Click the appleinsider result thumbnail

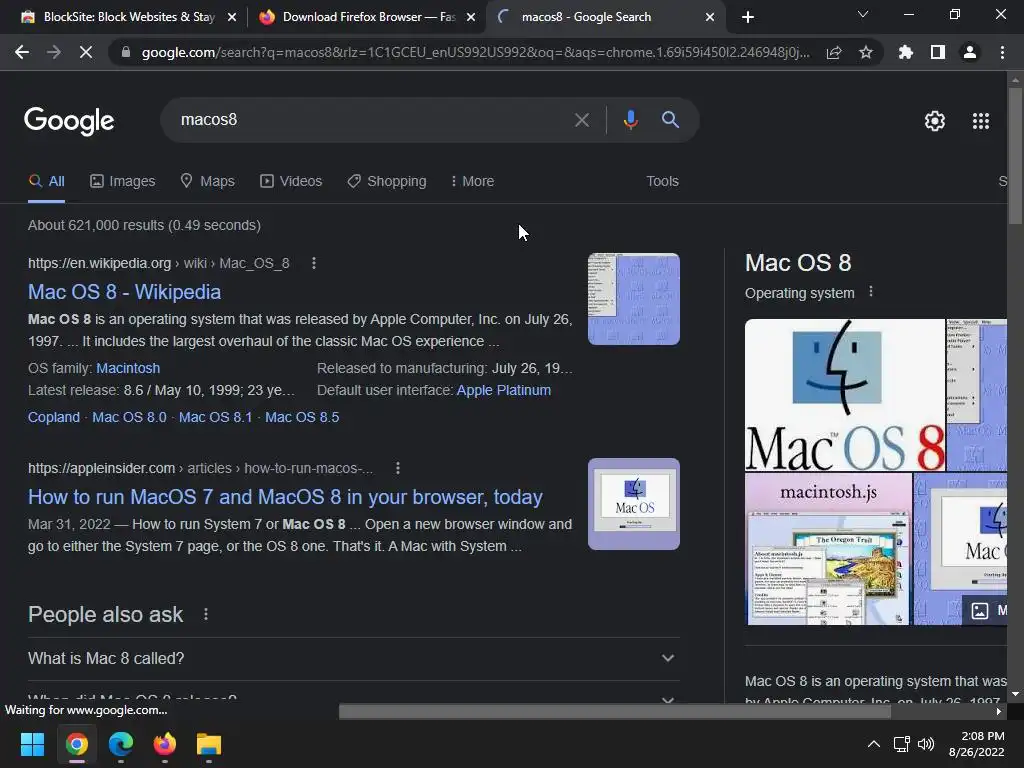click(x=633, y=504)
